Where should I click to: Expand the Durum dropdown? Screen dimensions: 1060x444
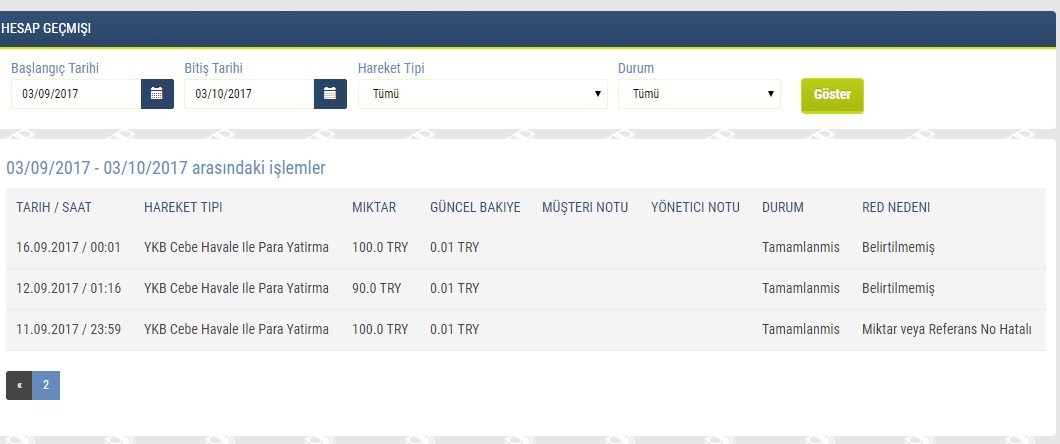(699, 94)
